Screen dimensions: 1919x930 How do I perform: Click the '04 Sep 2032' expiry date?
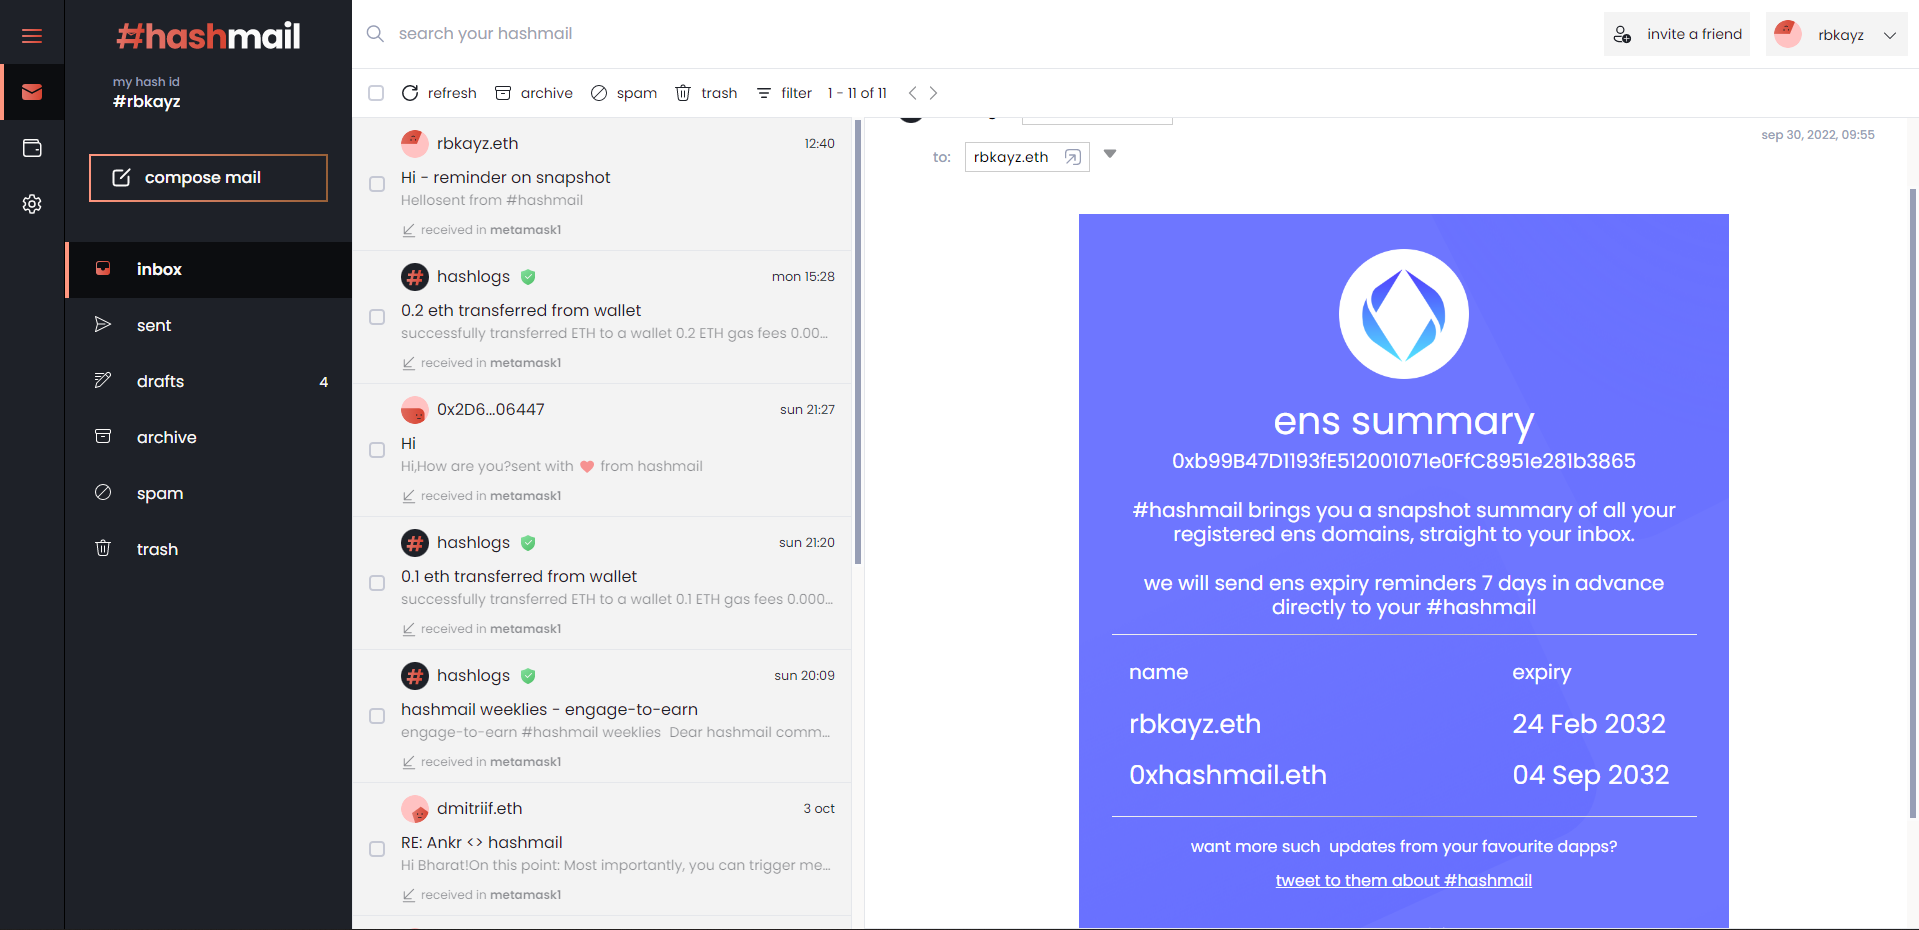(1590, 775)
